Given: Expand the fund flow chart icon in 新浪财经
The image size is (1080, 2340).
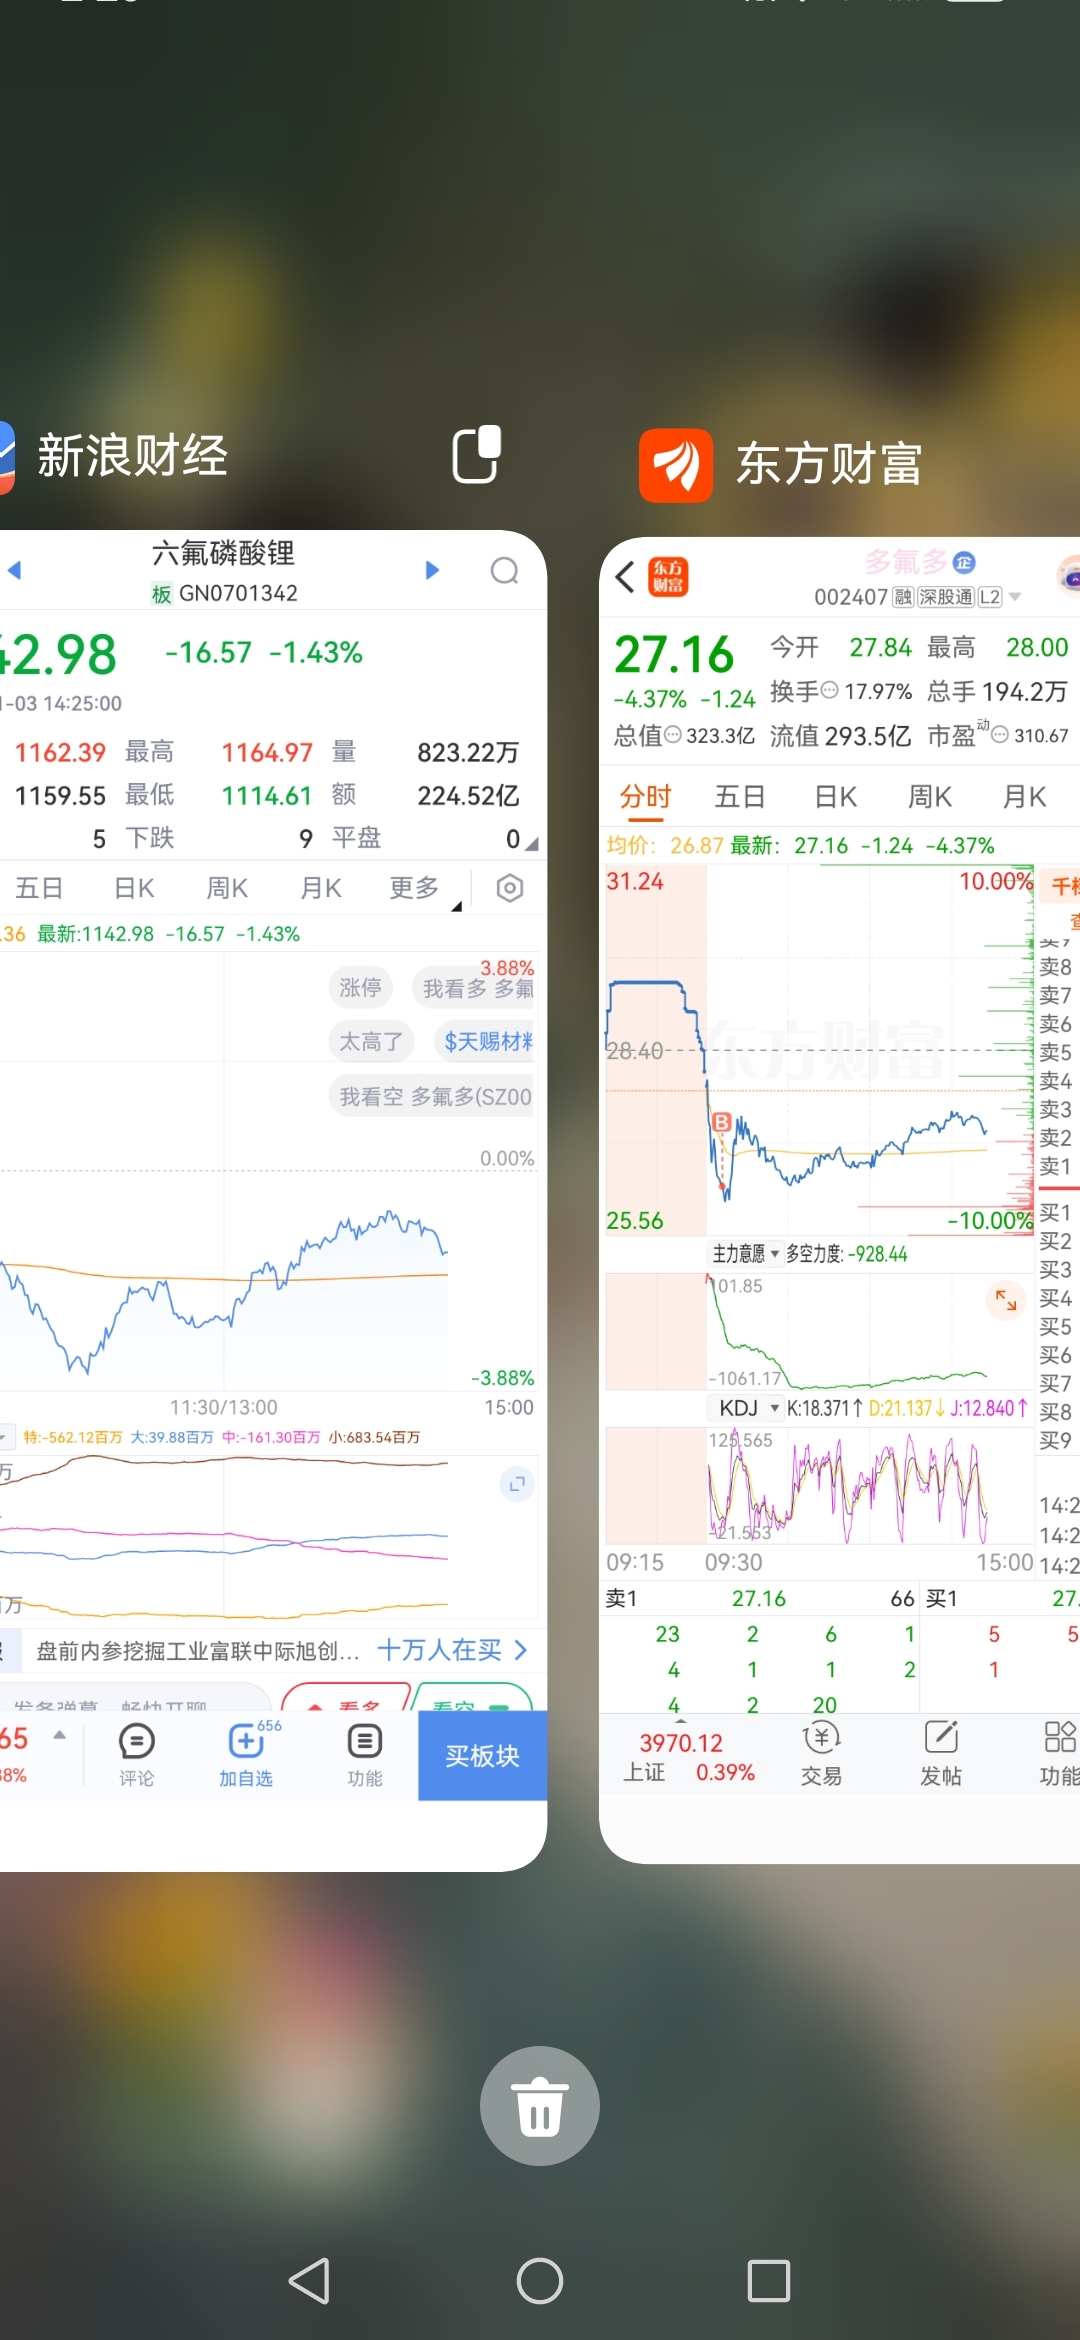Looking at the screenshot, I should tap(517, 1484).
